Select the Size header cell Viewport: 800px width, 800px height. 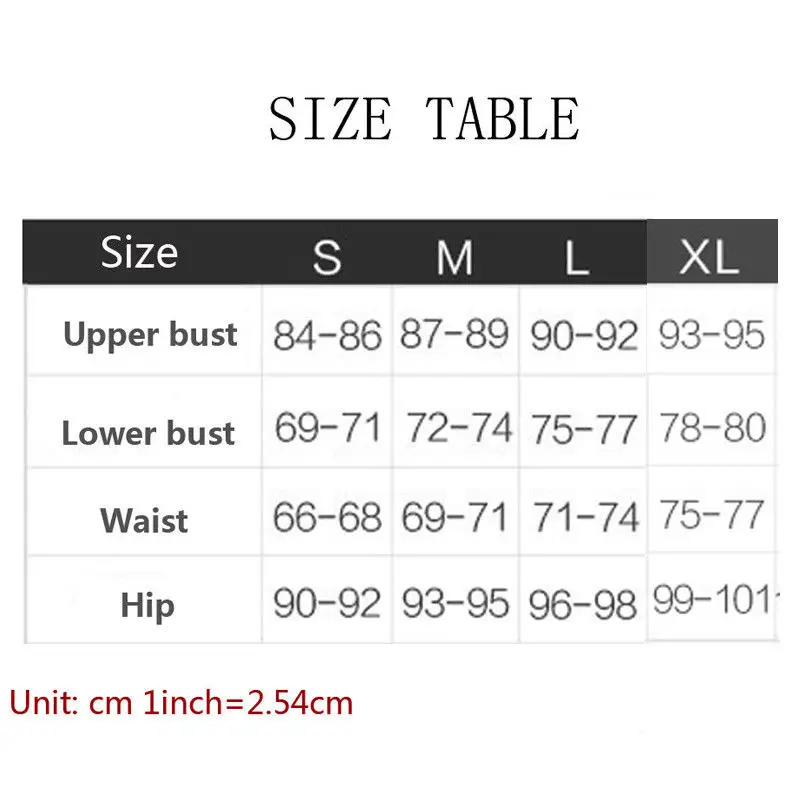click(x=139, y=253)
